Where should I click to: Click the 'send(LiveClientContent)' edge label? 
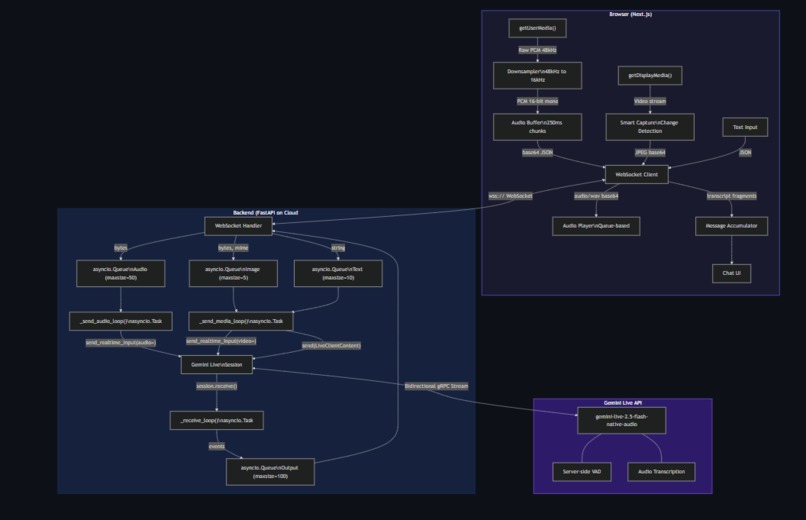331,346
